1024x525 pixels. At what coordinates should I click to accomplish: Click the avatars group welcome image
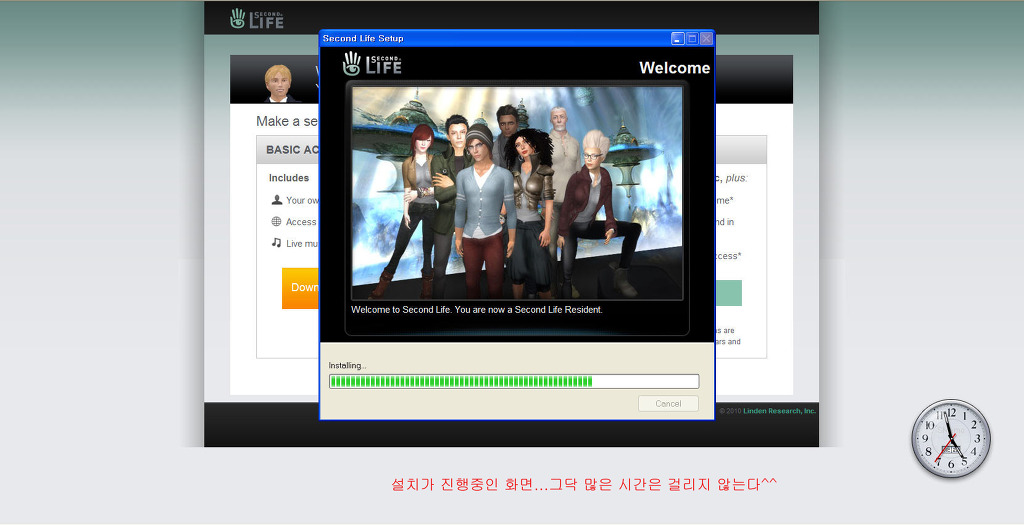click(x=517, y=192)
